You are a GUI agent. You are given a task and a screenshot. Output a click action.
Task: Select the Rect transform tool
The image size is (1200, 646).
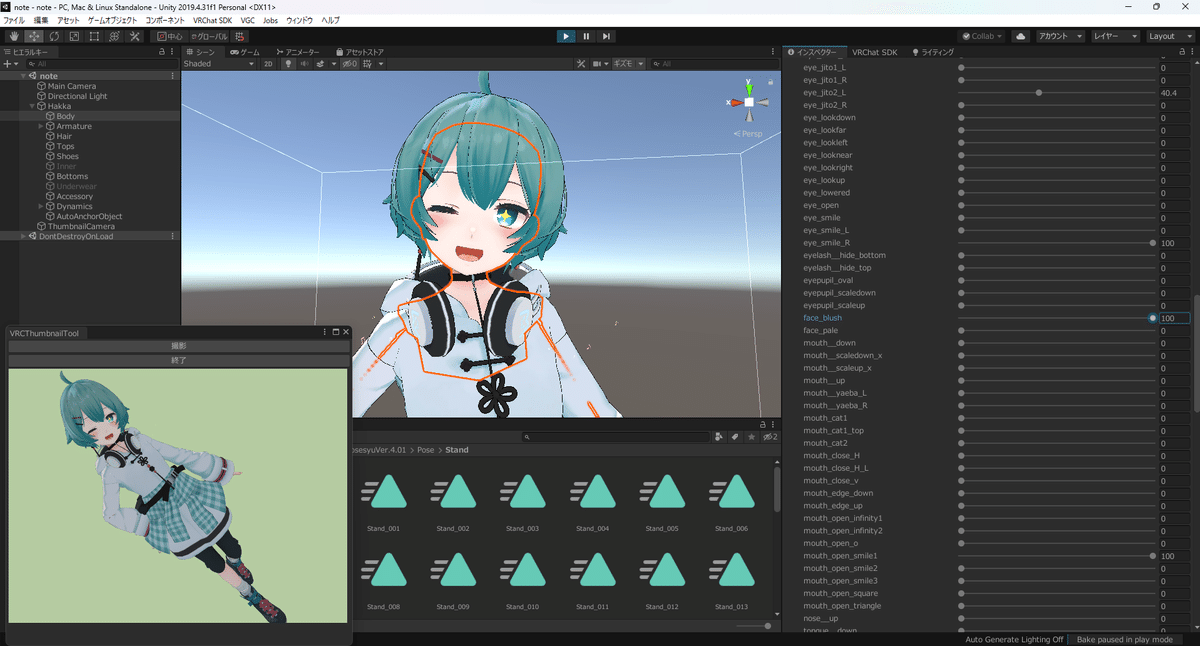(x=94, y=36)
